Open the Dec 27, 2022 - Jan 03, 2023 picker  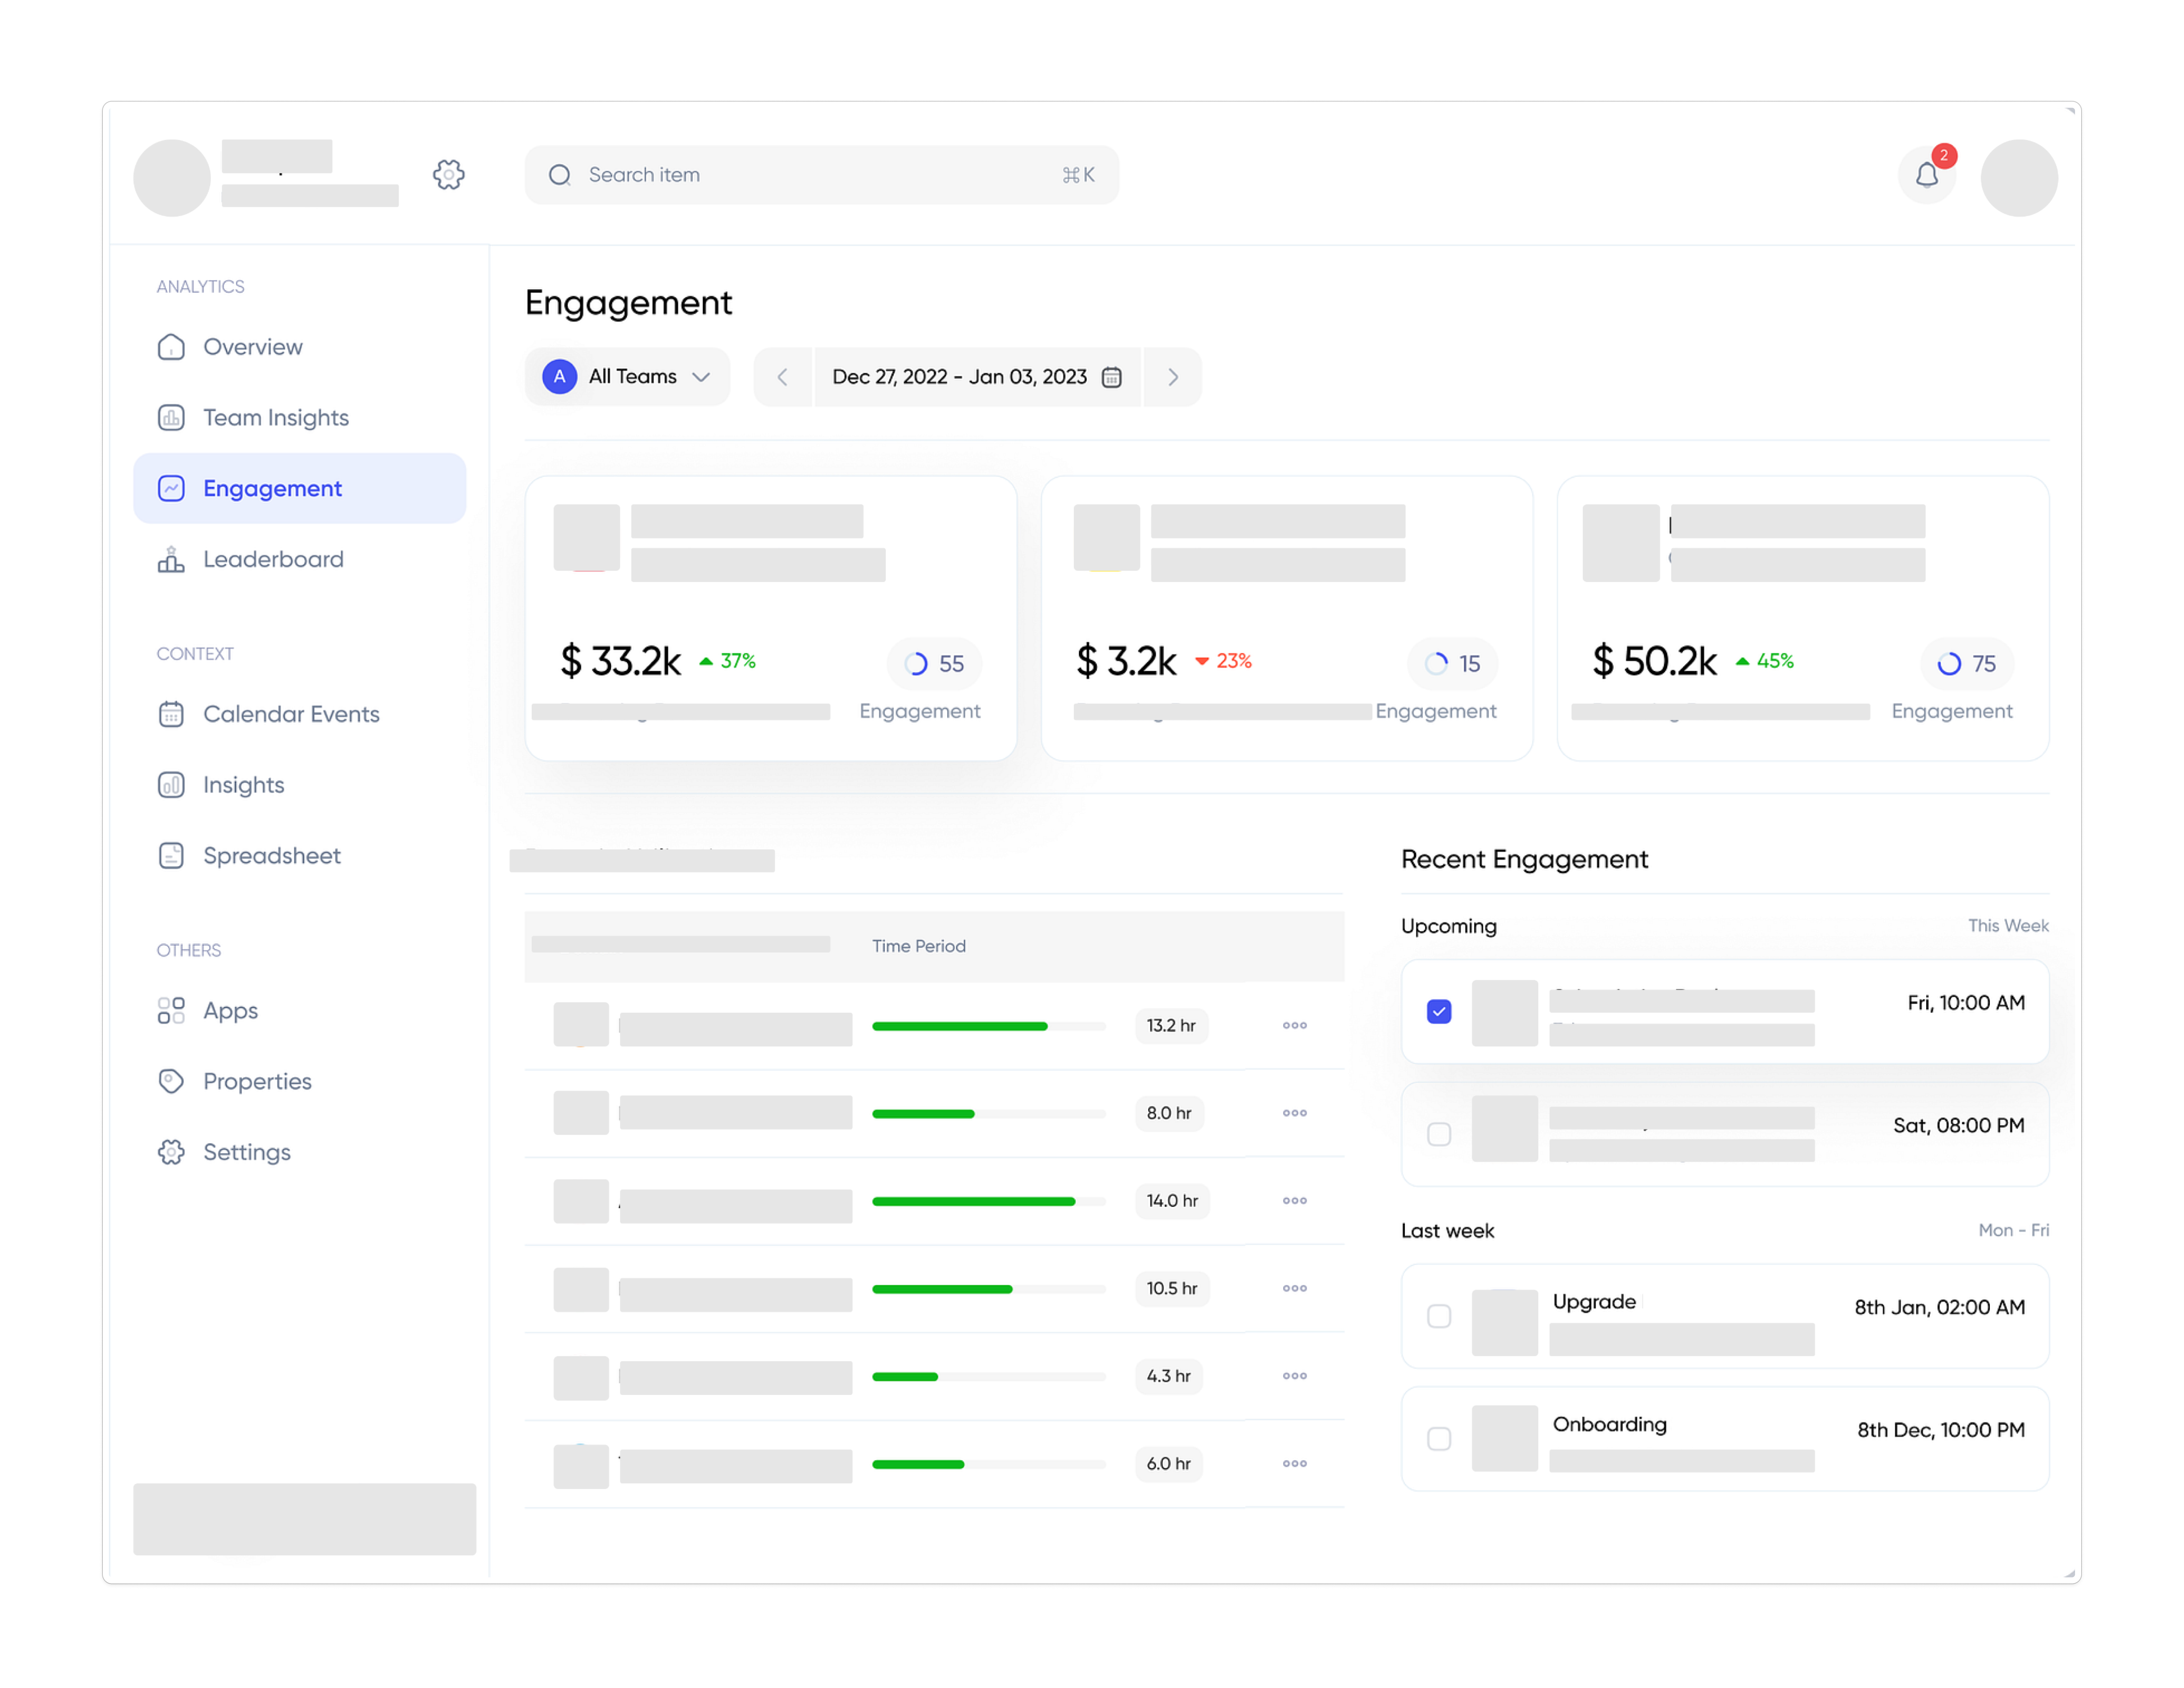977,377
